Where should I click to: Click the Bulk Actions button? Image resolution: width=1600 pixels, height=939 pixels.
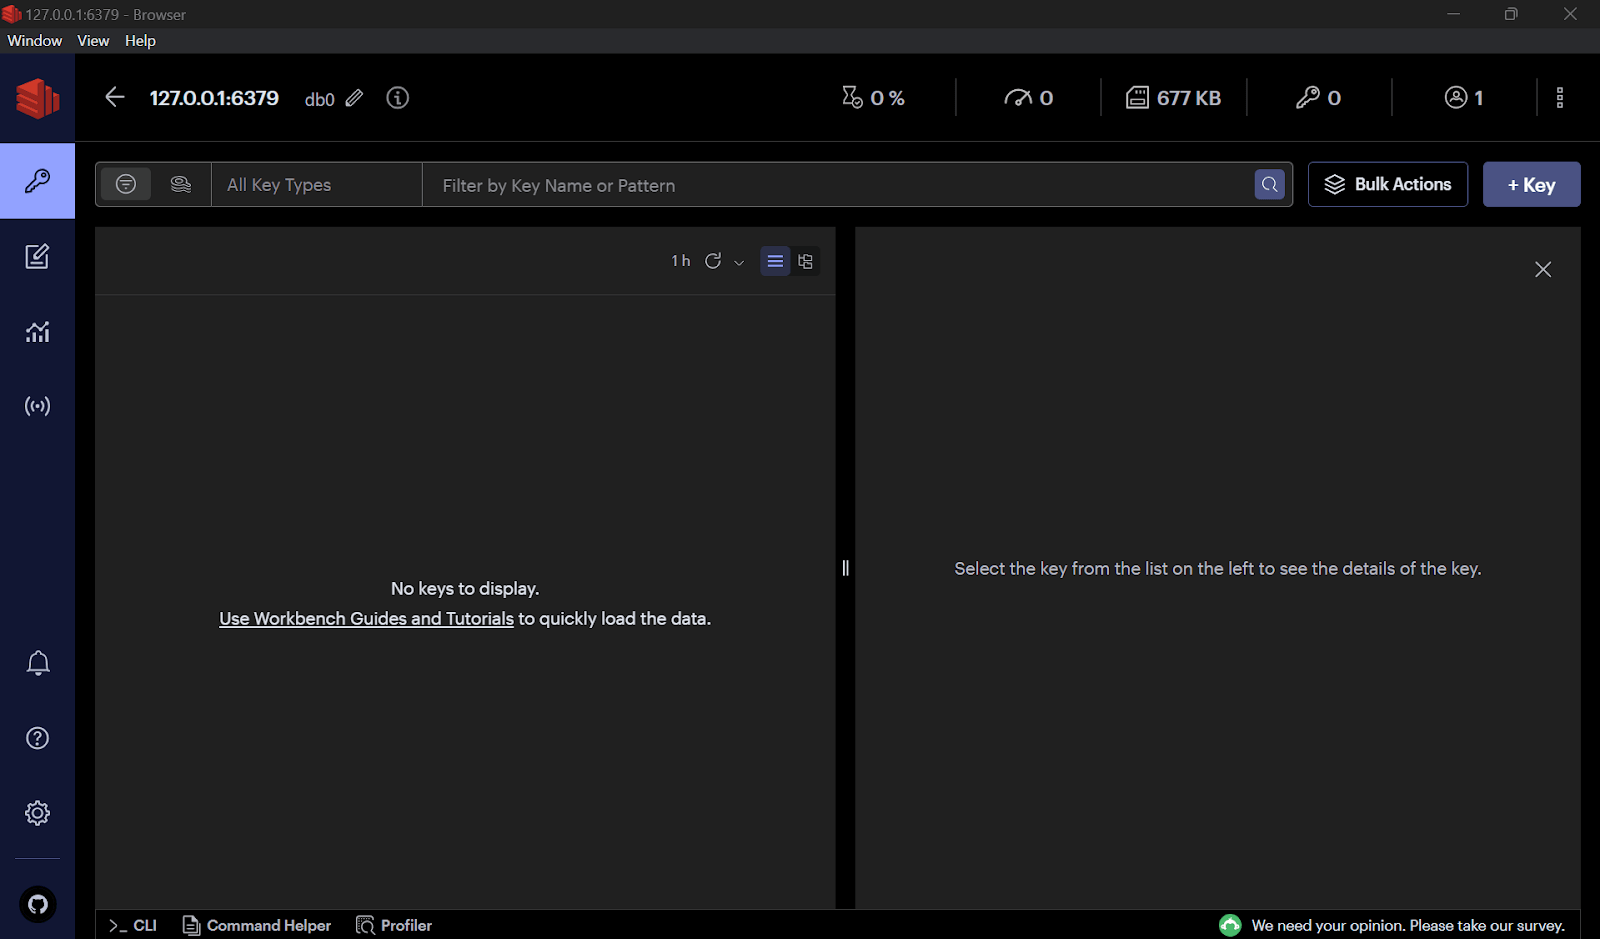coord(1387,185)
